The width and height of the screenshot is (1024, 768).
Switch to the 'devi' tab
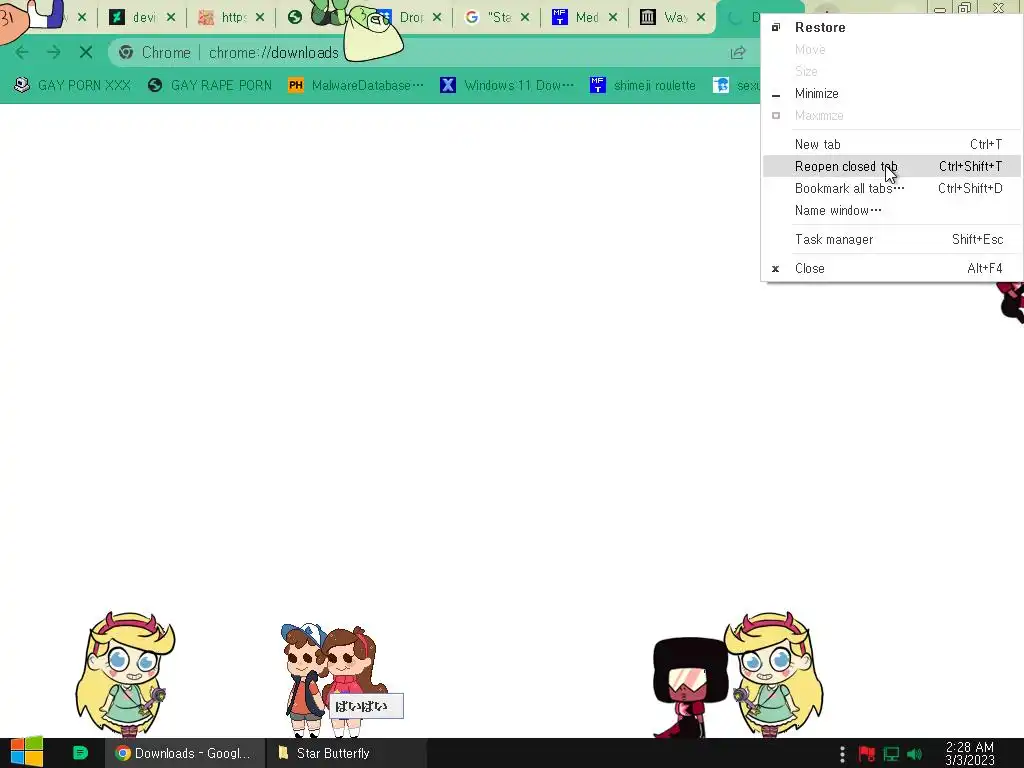point(134,18)
